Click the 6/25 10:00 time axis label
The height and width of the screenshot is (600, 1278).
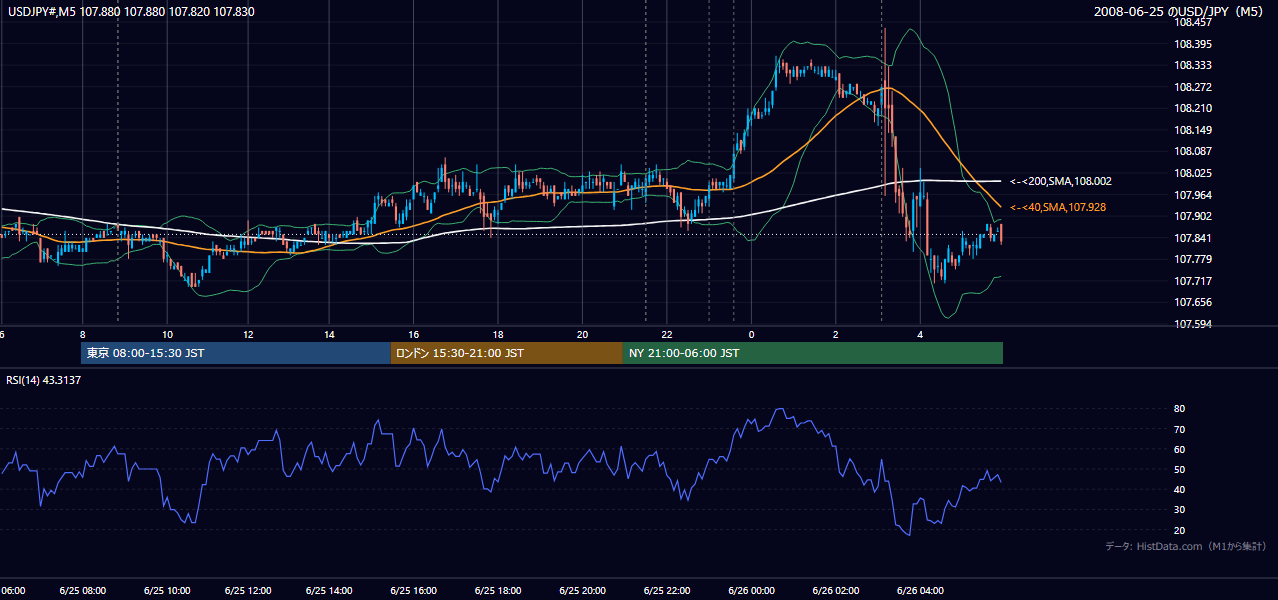[167, 591]
